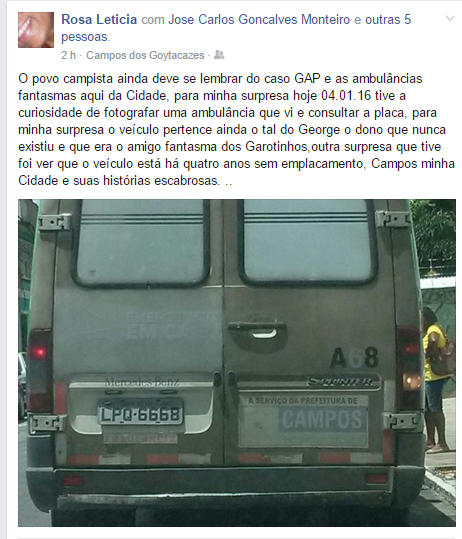Click the '2 h' post timestamp
Screen dimensions: 462x539
[x=68, y=55]
